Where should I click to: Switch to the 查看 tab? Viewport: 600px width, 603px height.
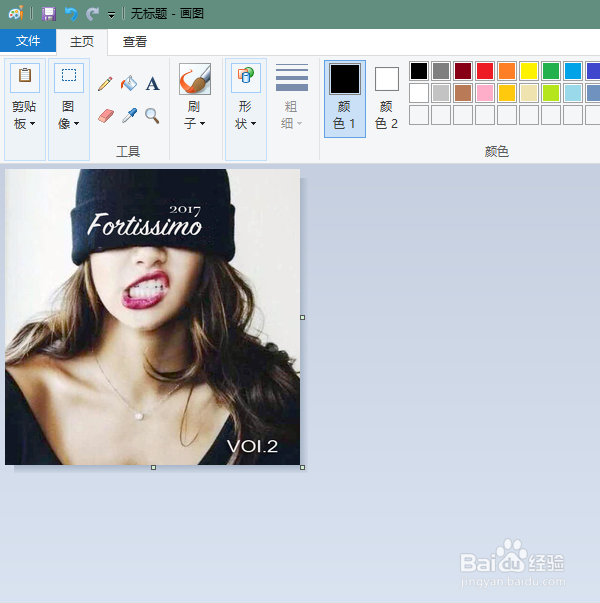135,42
